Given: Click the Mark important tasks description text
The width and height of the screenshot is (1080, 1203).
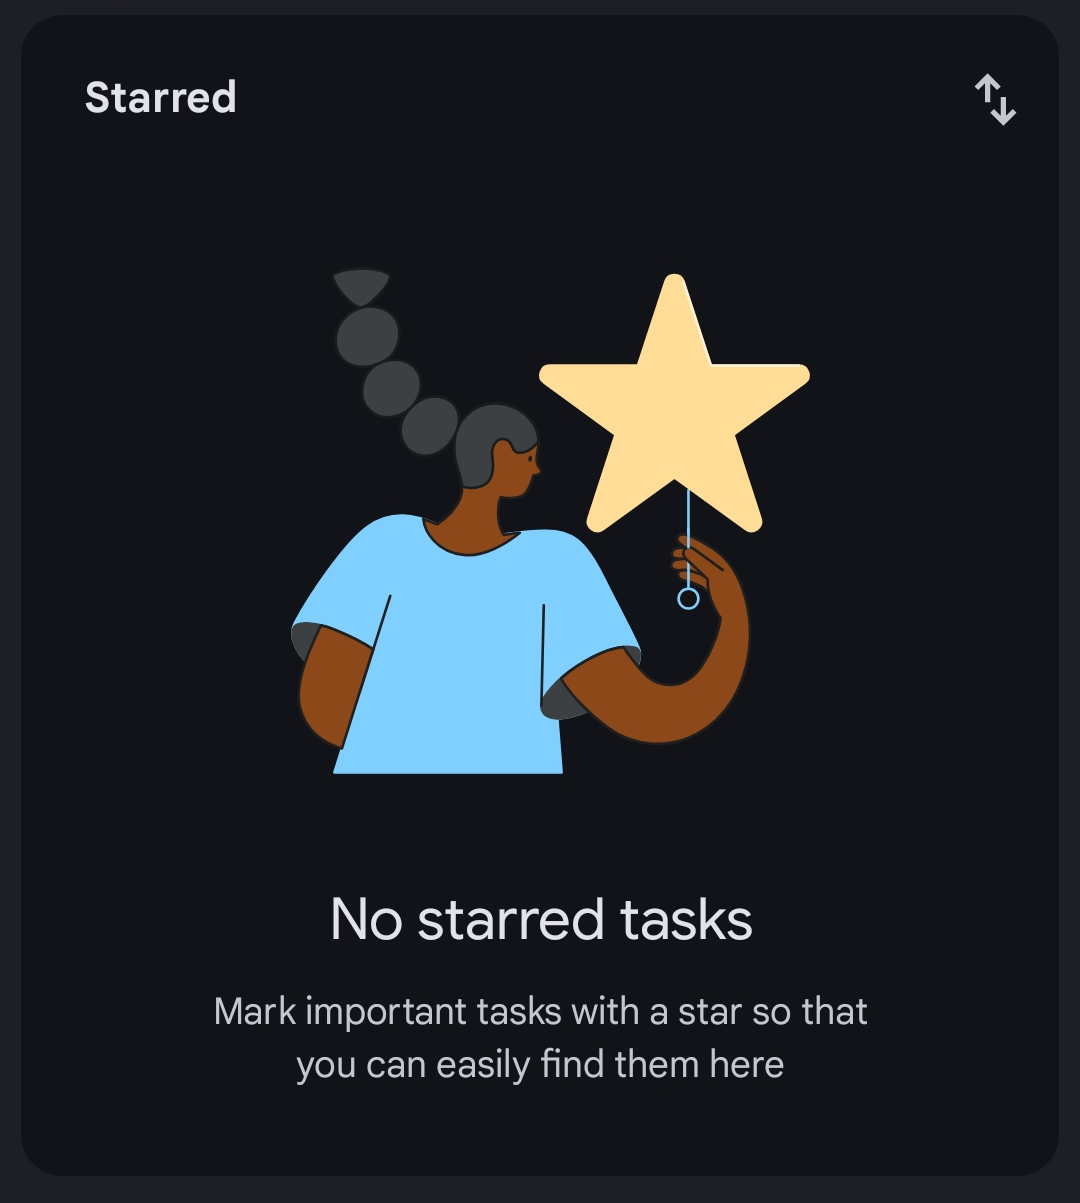Looking at the screenshot, I should 540,1037.
